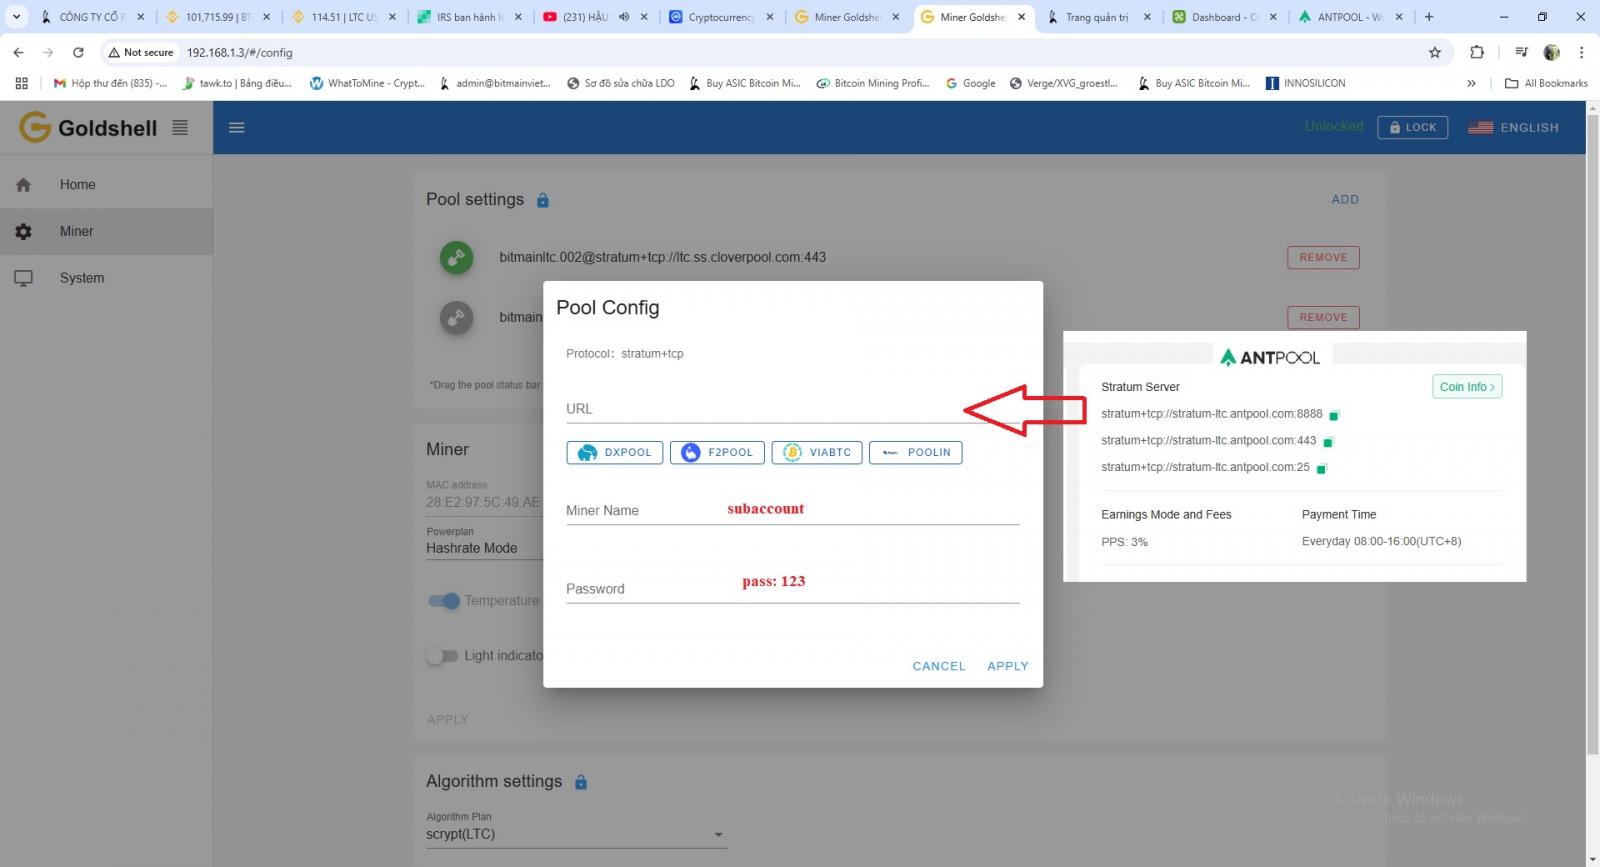This screenshot has width=1600, height=867.
Task: Click the Password input field
Action: coord(793,589)
